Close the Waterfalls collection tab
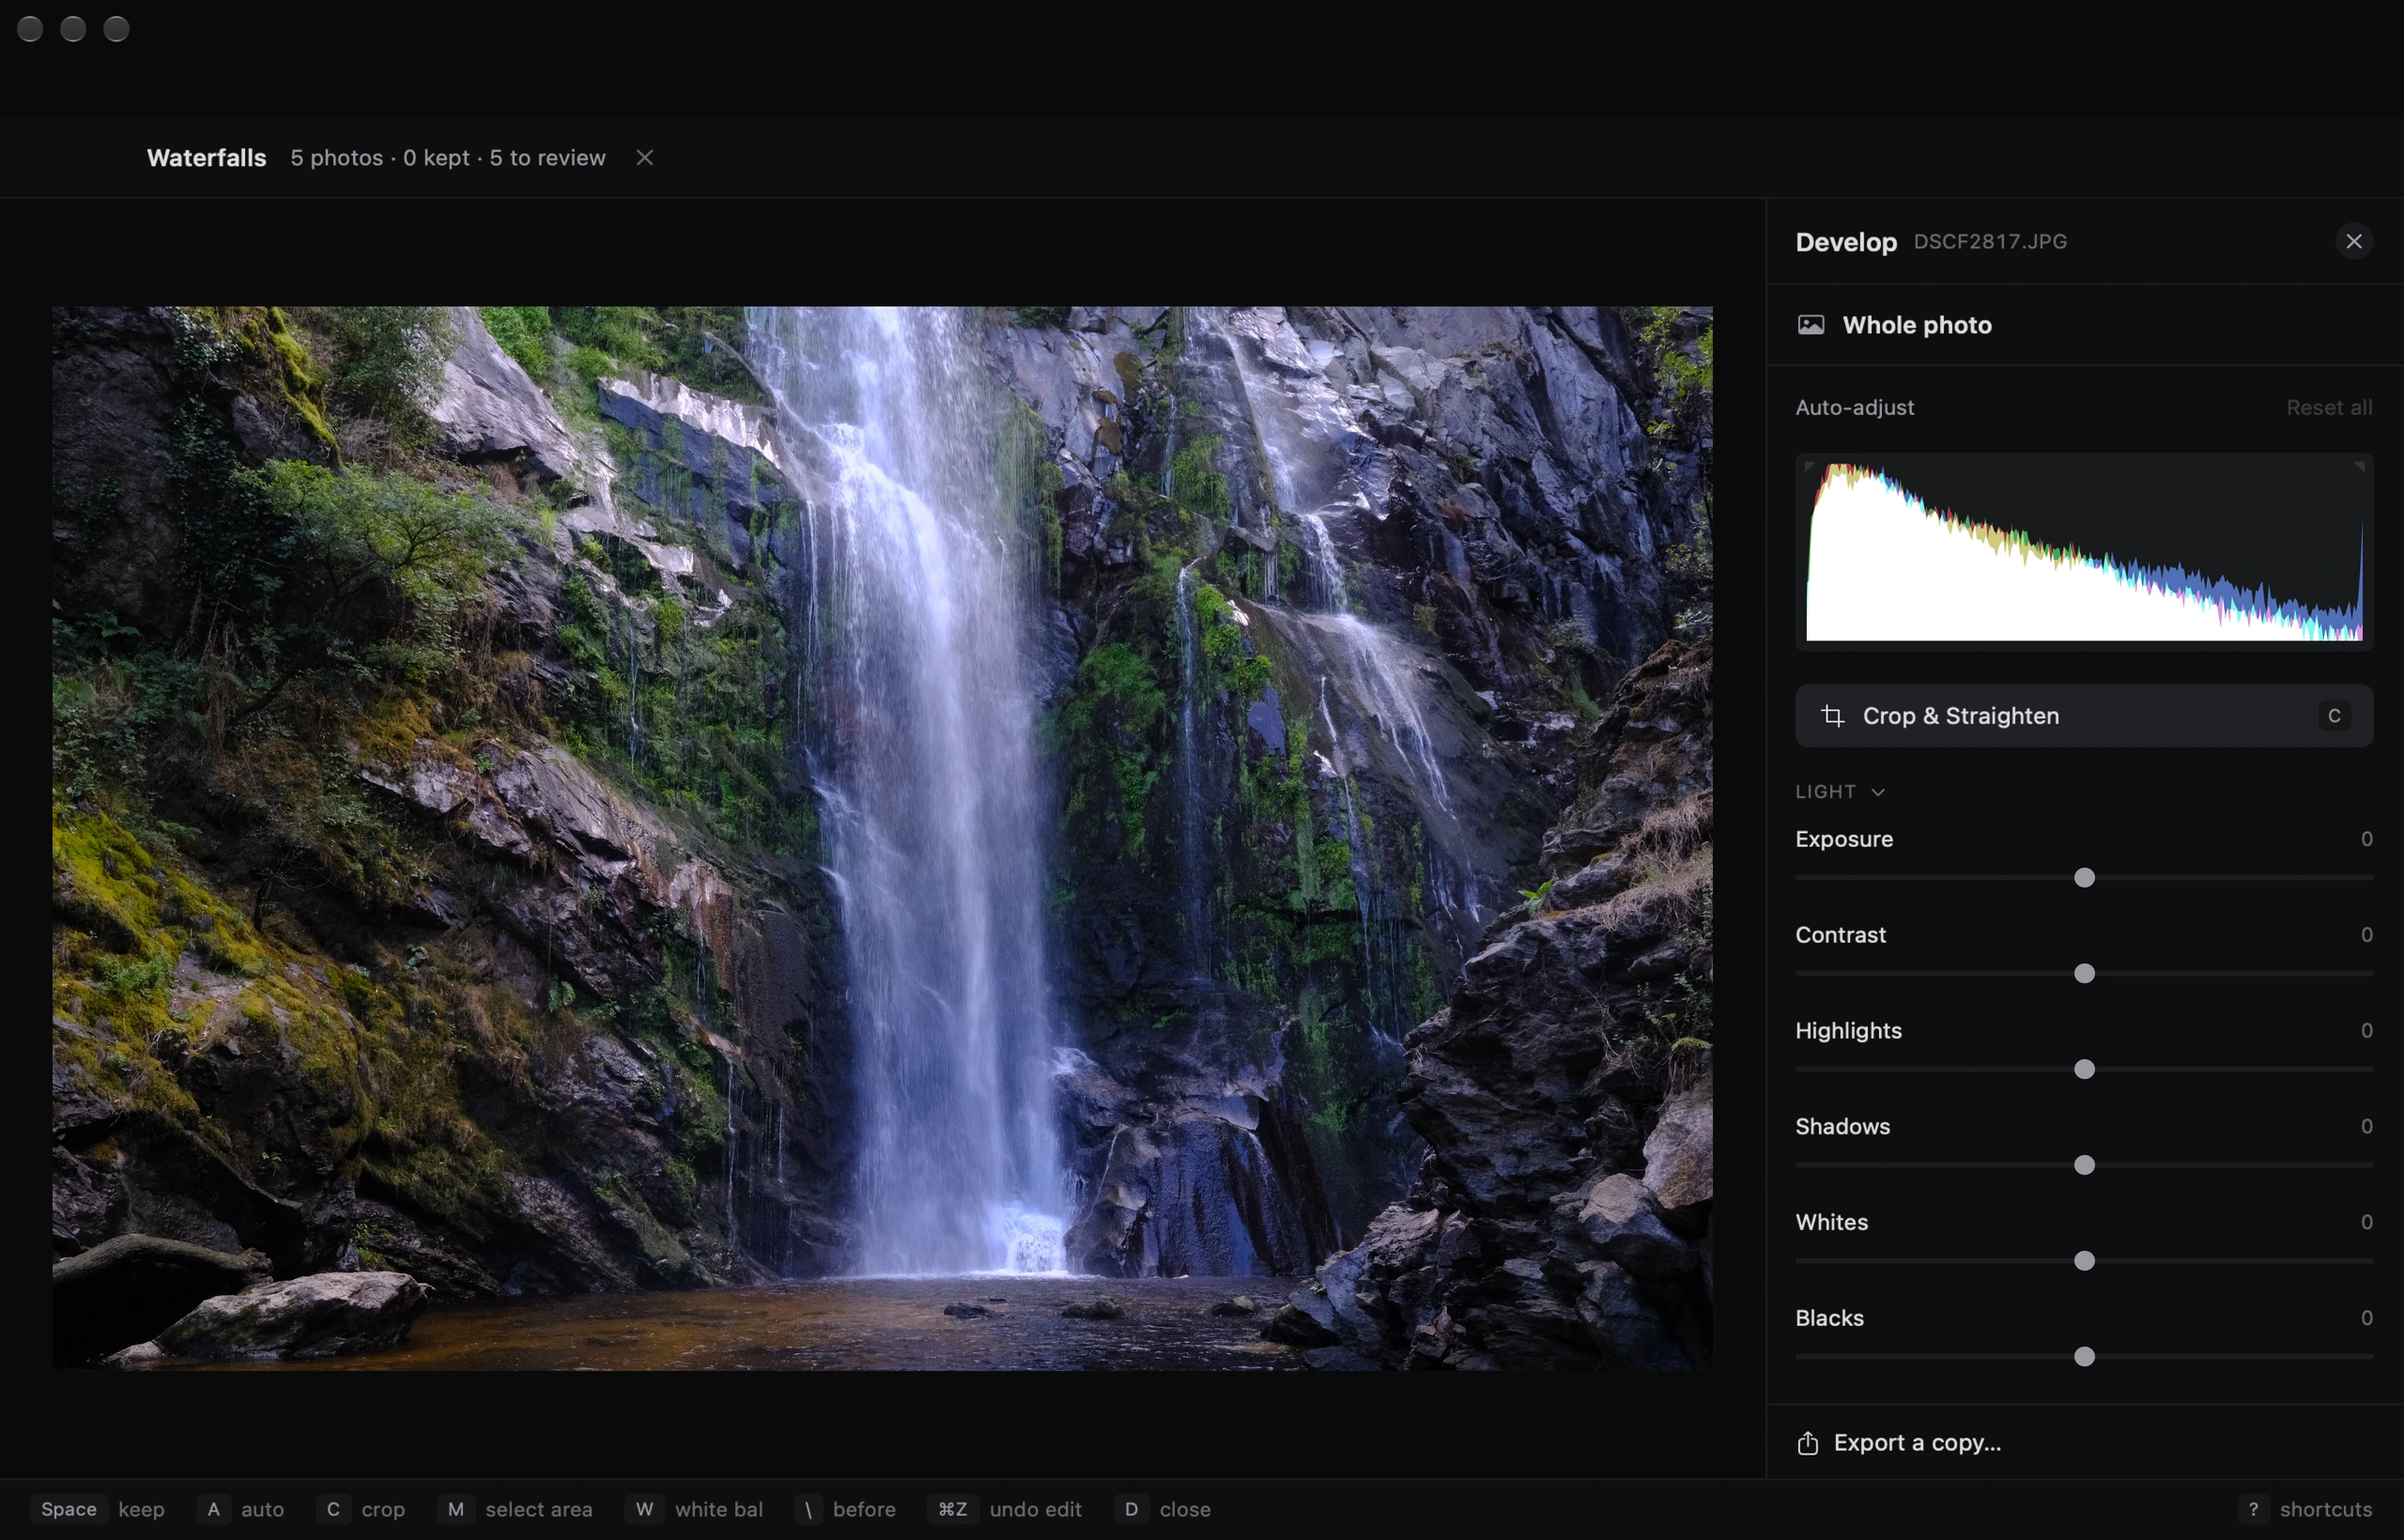 pos(645,158)
